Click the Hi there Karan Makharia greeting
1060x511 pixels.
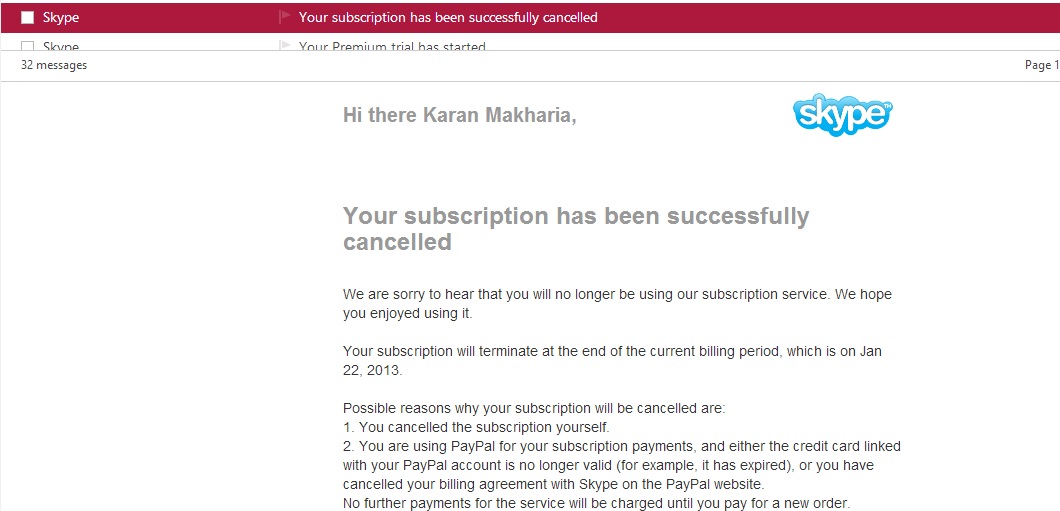460,115
